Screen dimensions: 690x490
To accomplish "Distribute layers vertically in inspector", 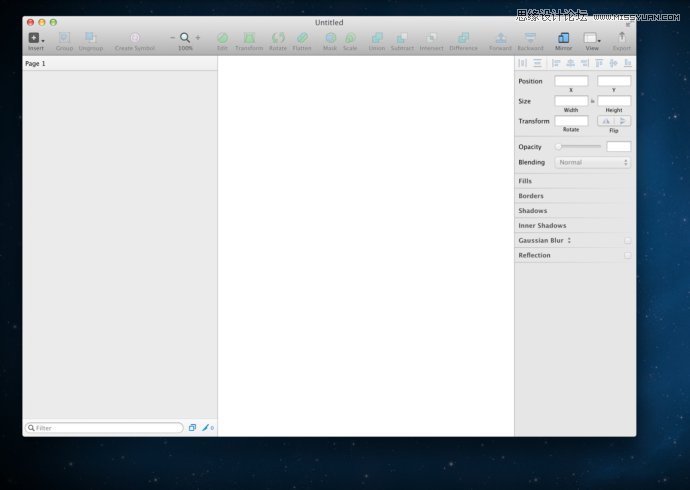I will pyautogui.click(x=537, y=63).
